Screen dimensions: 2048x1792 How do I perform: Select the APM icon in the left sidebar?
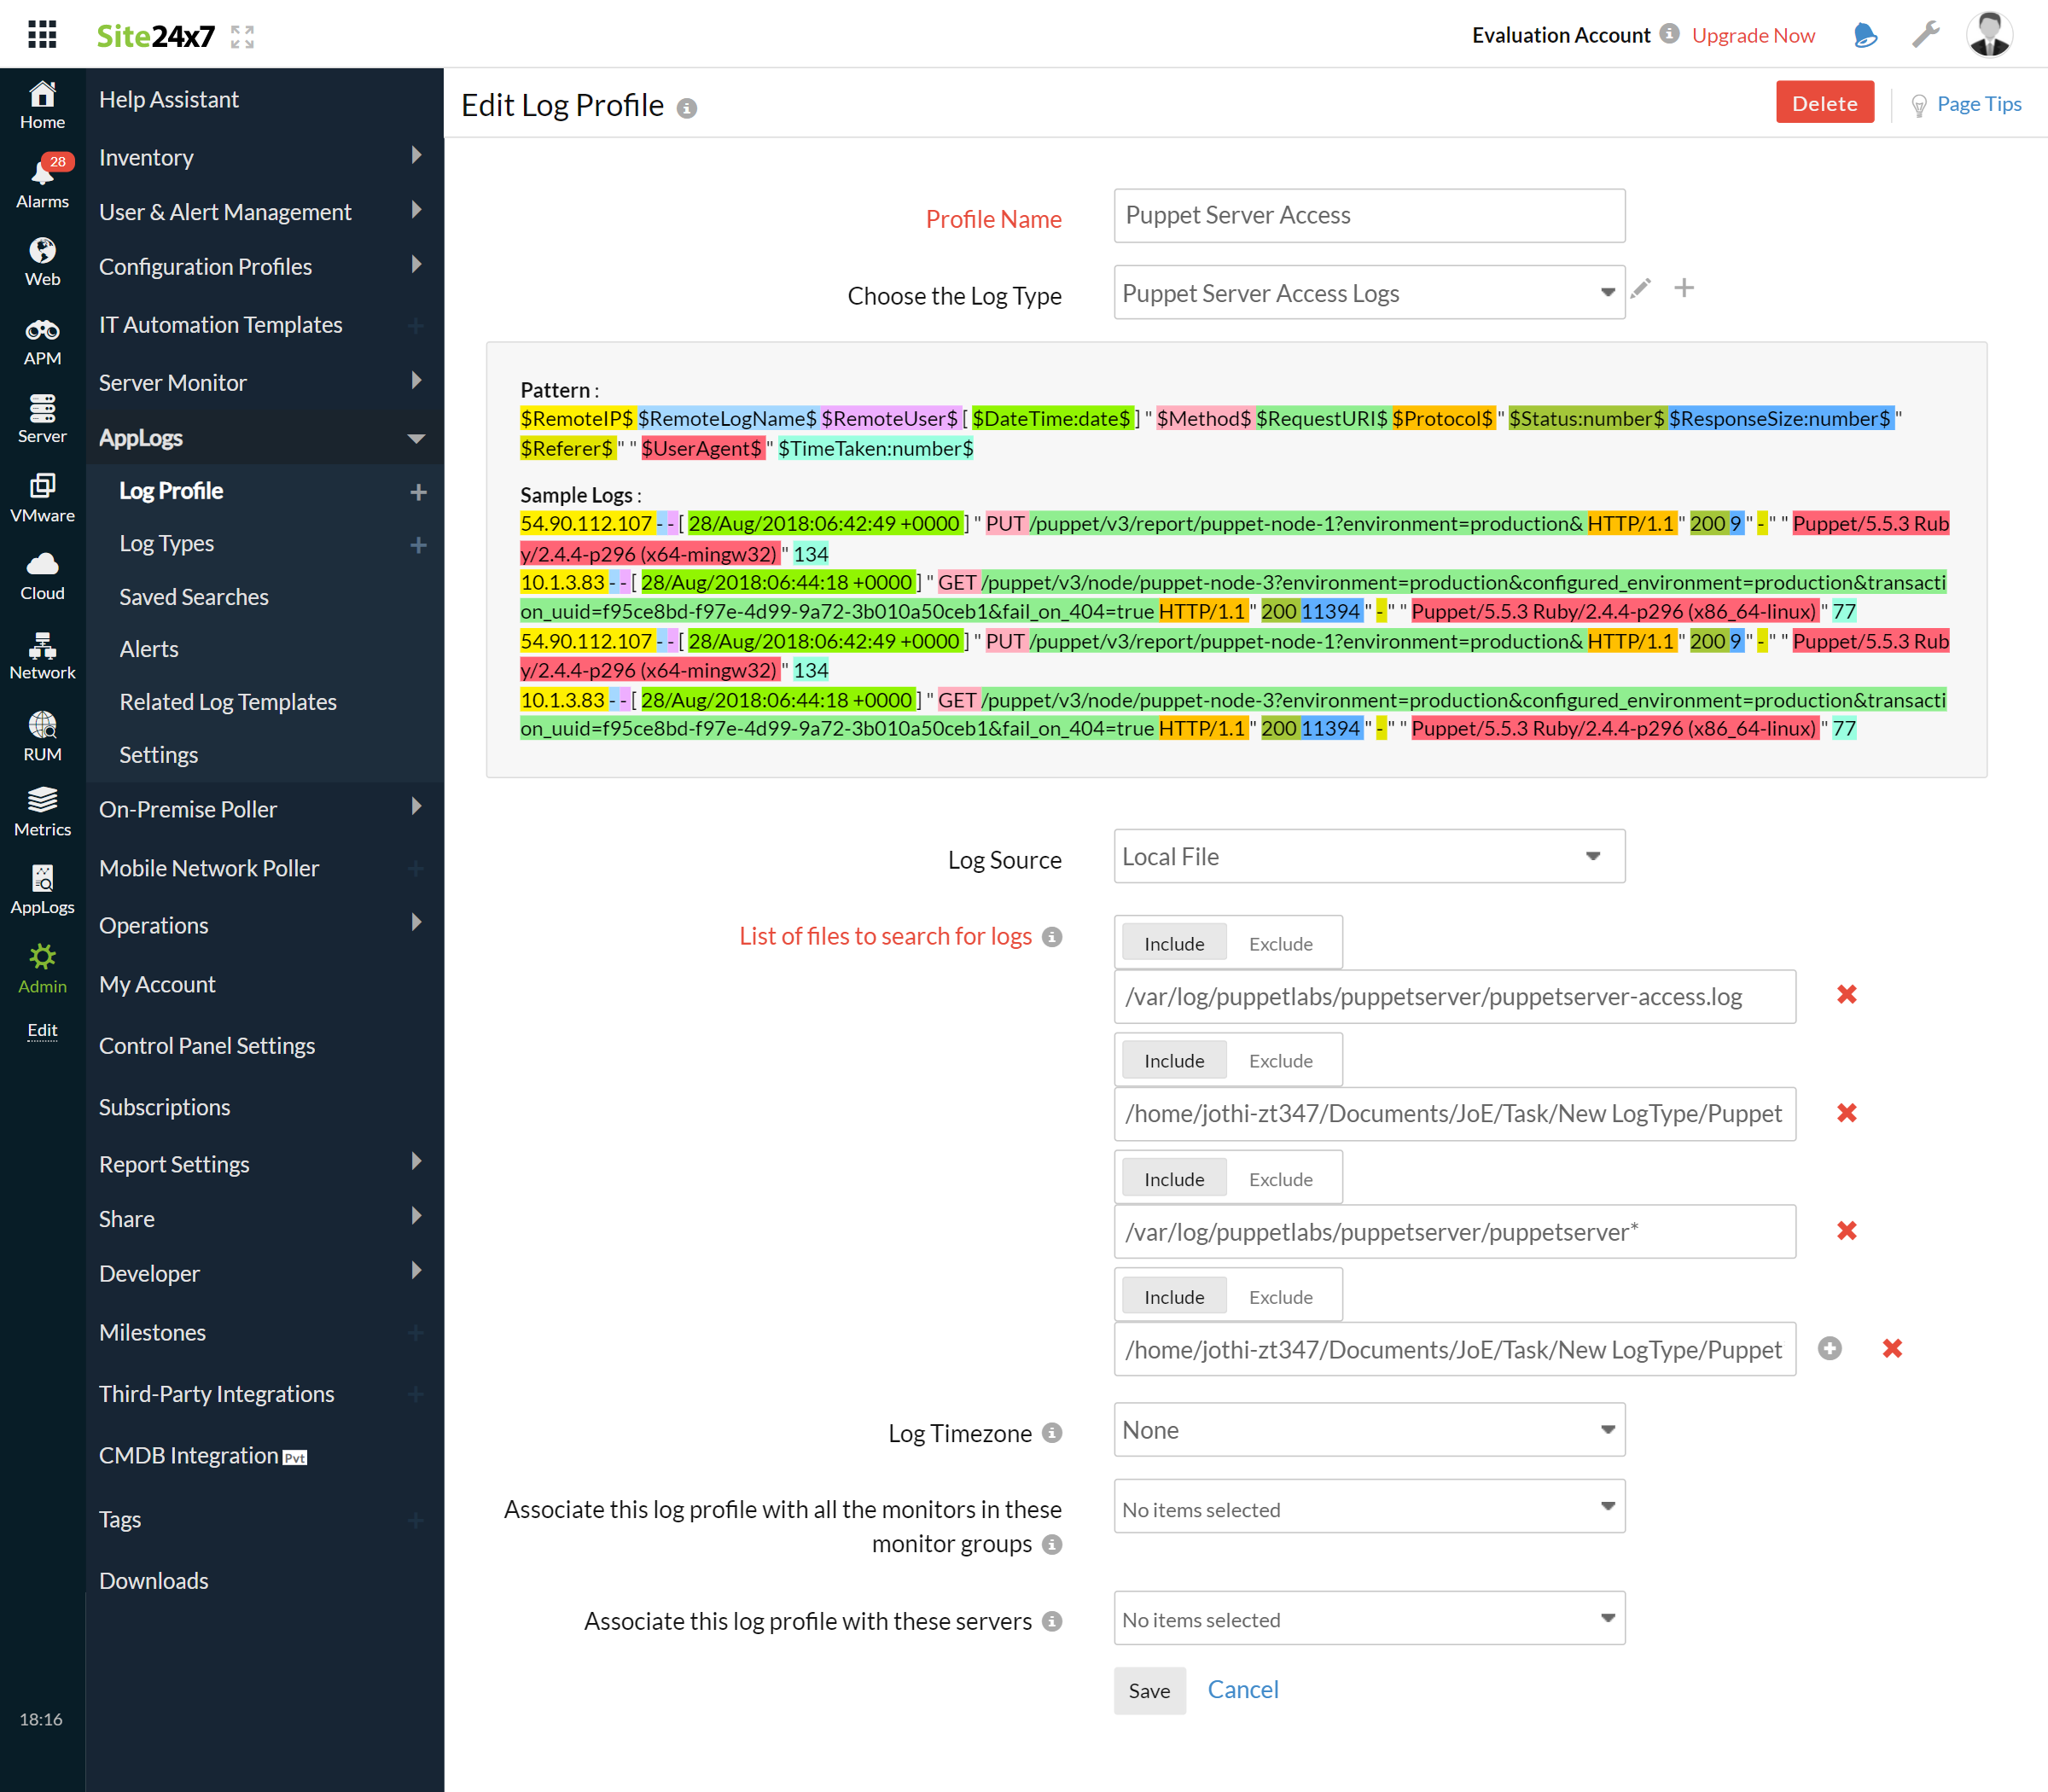42,340
